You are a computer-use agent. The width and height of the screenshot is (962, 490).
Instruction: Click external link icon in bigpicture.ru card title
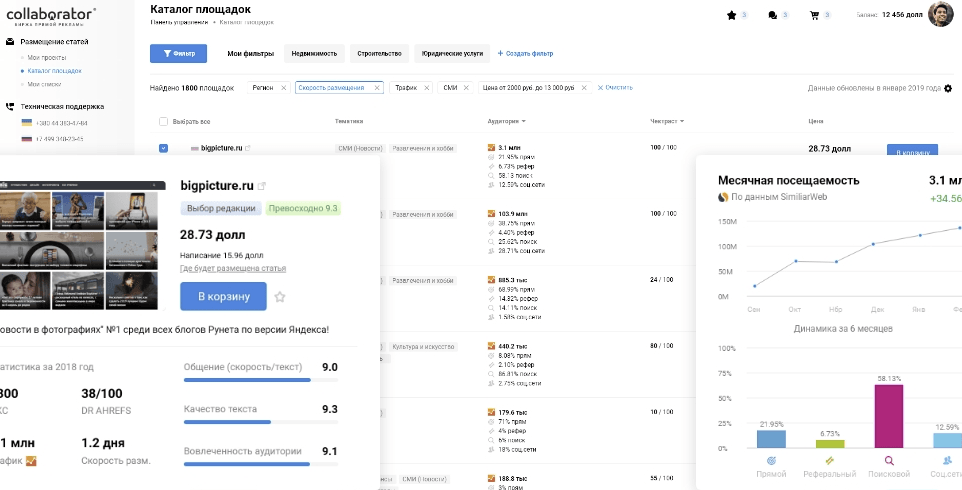pos(261,186)
